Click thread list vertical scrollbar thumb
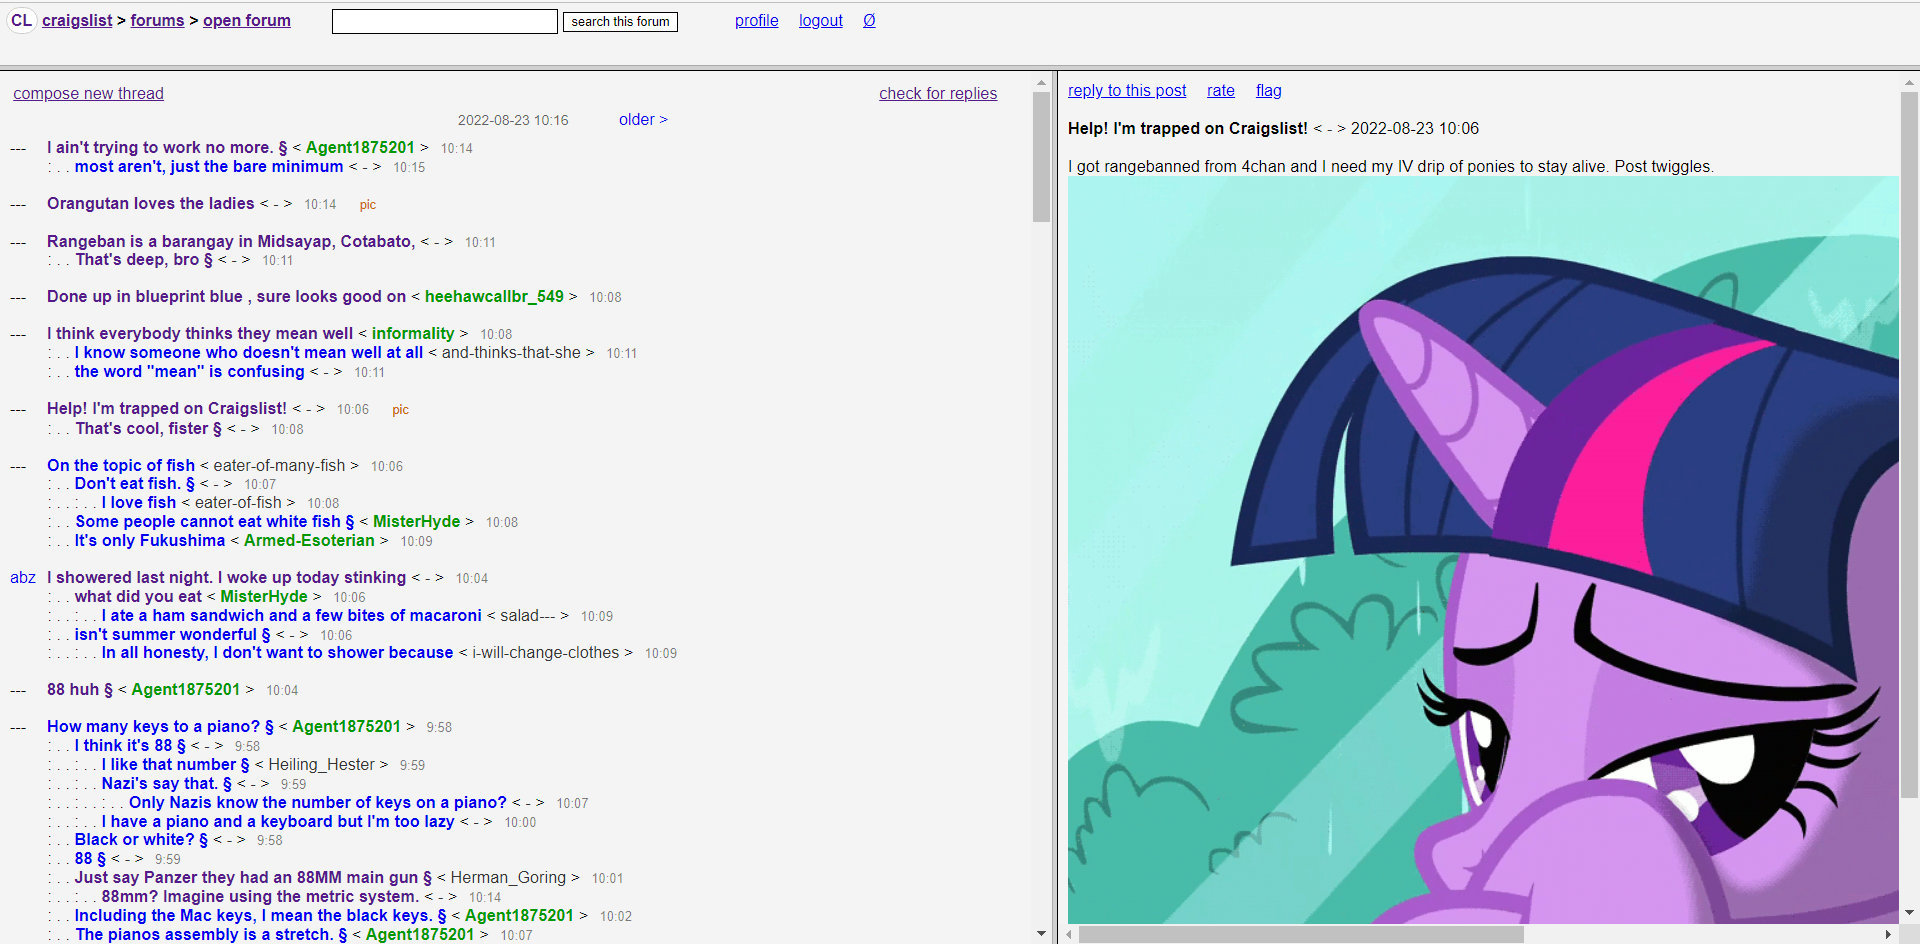Viewport: 1920px width, 944px height. pyautogui.click(x=1041, y=157)
